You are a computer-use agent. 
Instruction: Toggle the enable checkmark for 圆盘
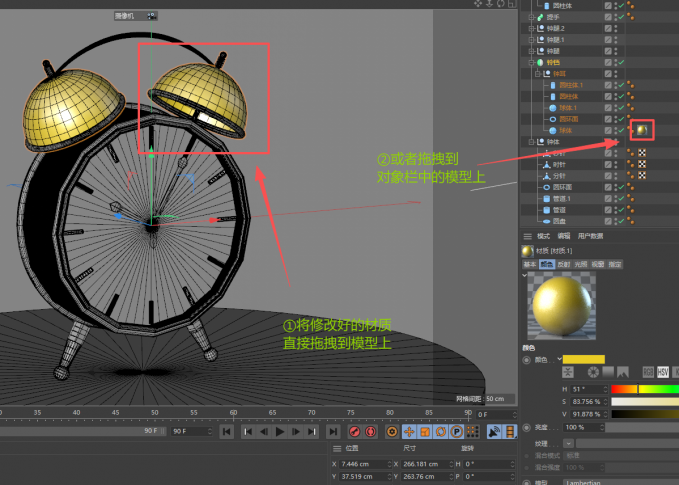(x=620, y=221)
